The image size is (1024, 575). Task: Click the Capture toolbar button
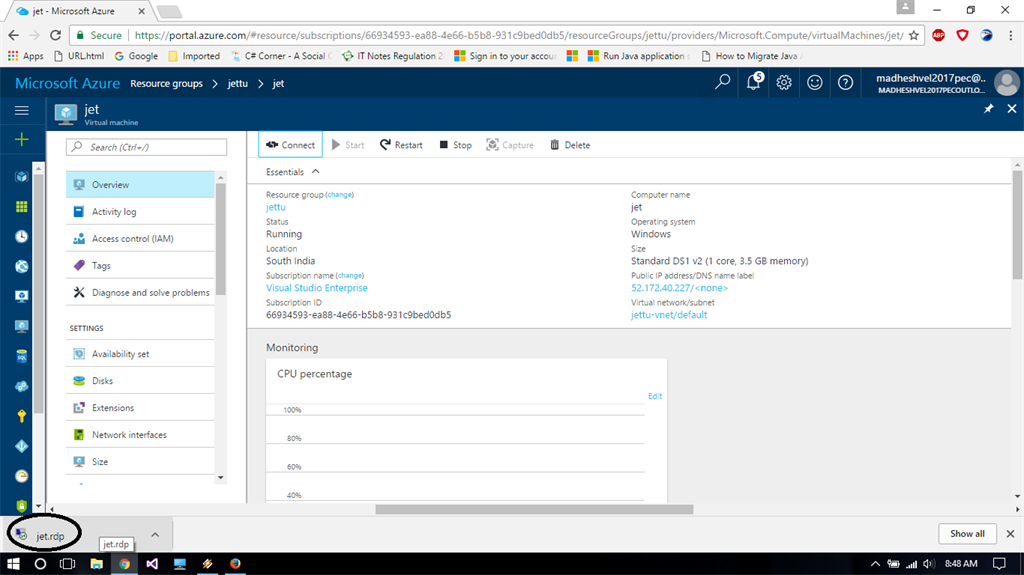tap(510, 145)
